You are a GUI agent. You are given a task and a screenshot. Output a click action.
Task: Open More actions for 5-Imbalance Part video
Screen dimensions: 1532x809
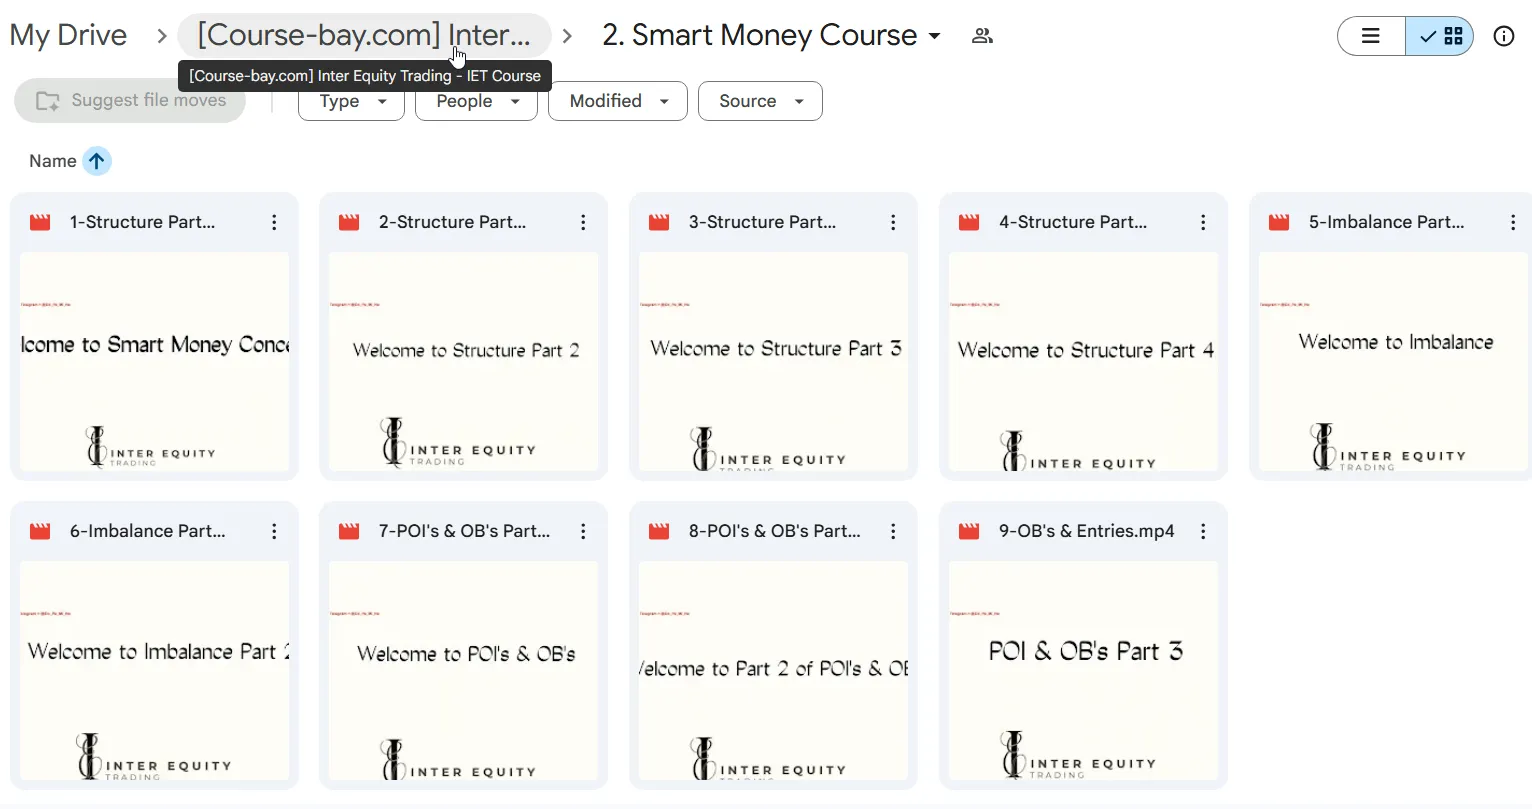(x=1513, y=223)
